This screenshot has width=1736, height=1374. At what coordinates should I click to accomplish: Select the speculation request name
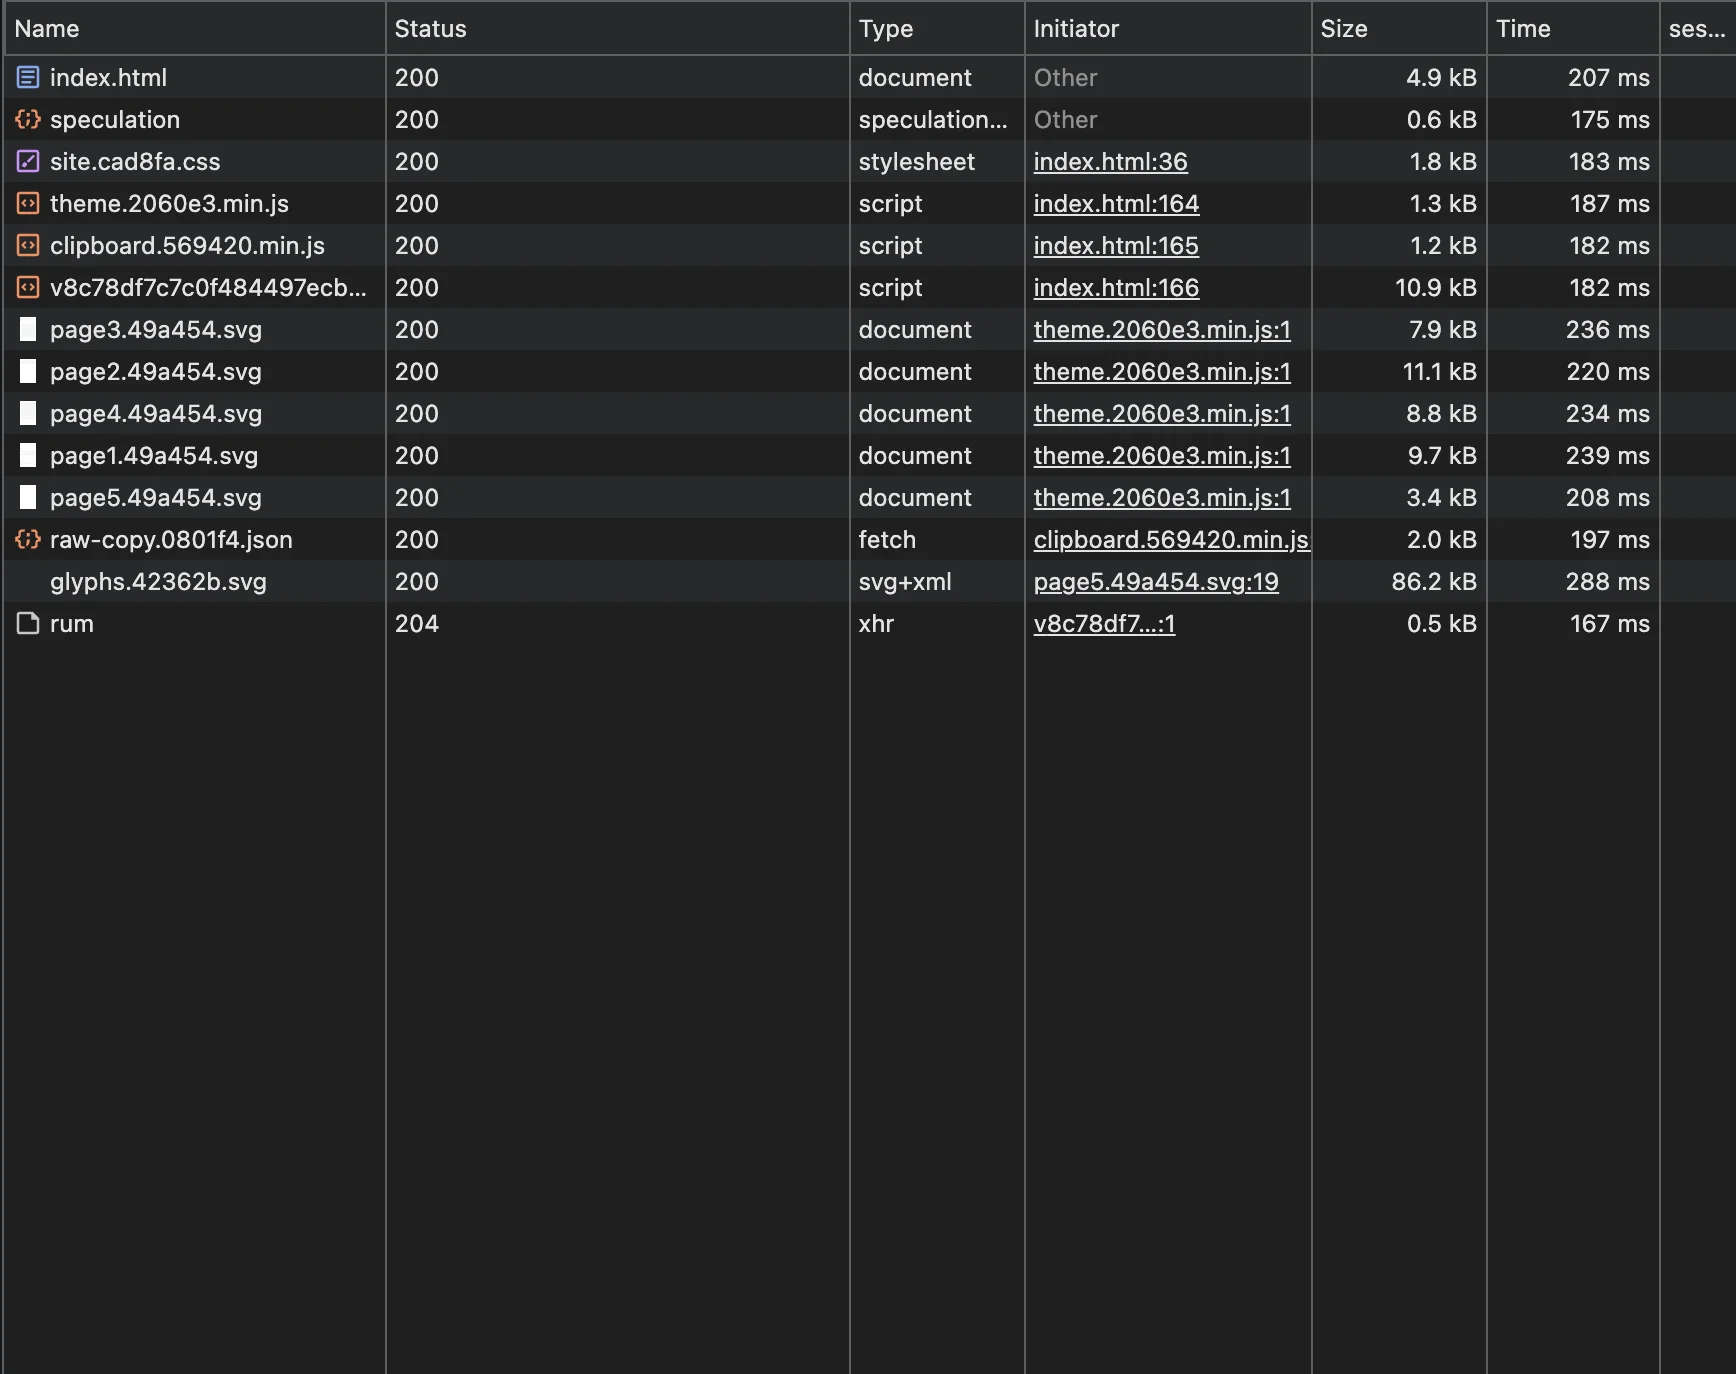115,119
